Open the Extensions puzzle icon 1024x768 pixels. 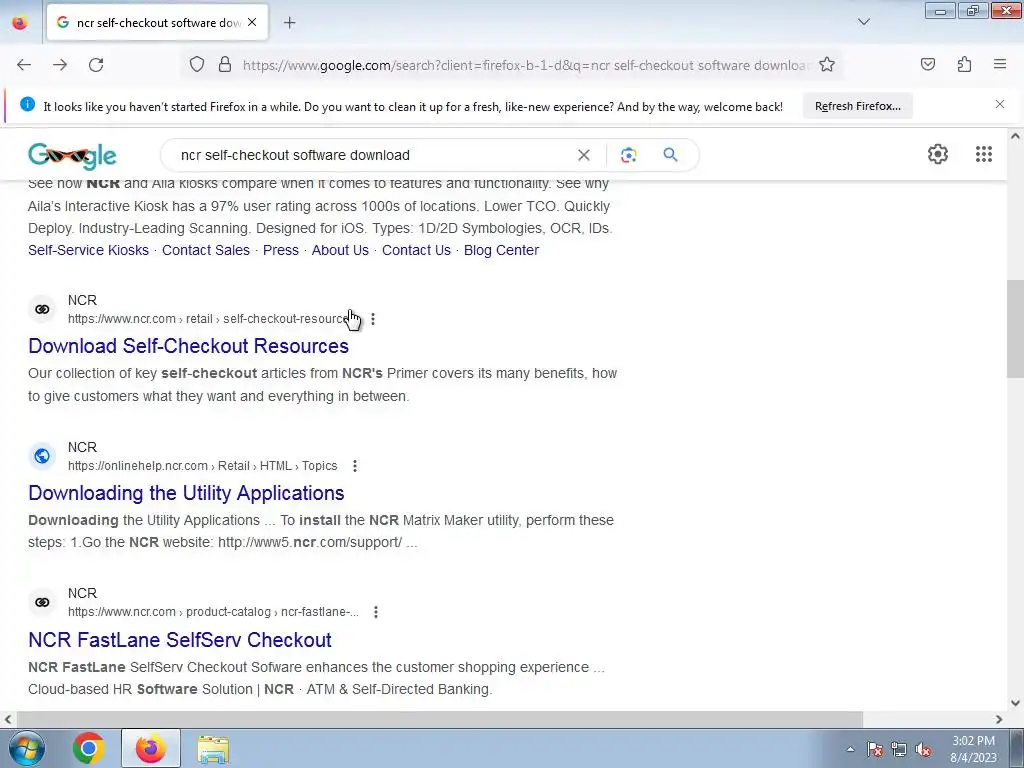pyautogui.click(x=964, y=65)
